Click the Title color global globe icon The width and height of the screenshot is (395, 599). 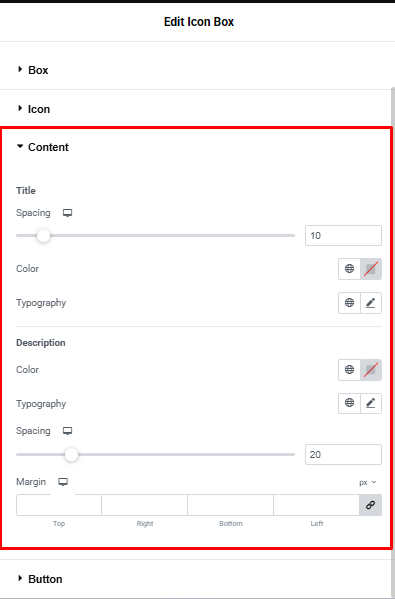point(349,269)
